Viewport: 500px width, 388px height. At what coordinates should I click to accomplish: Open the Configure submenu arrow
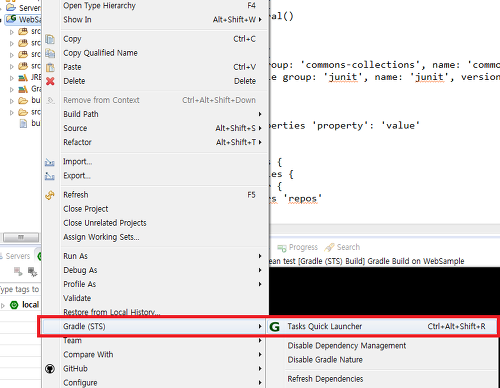(260, 383)
